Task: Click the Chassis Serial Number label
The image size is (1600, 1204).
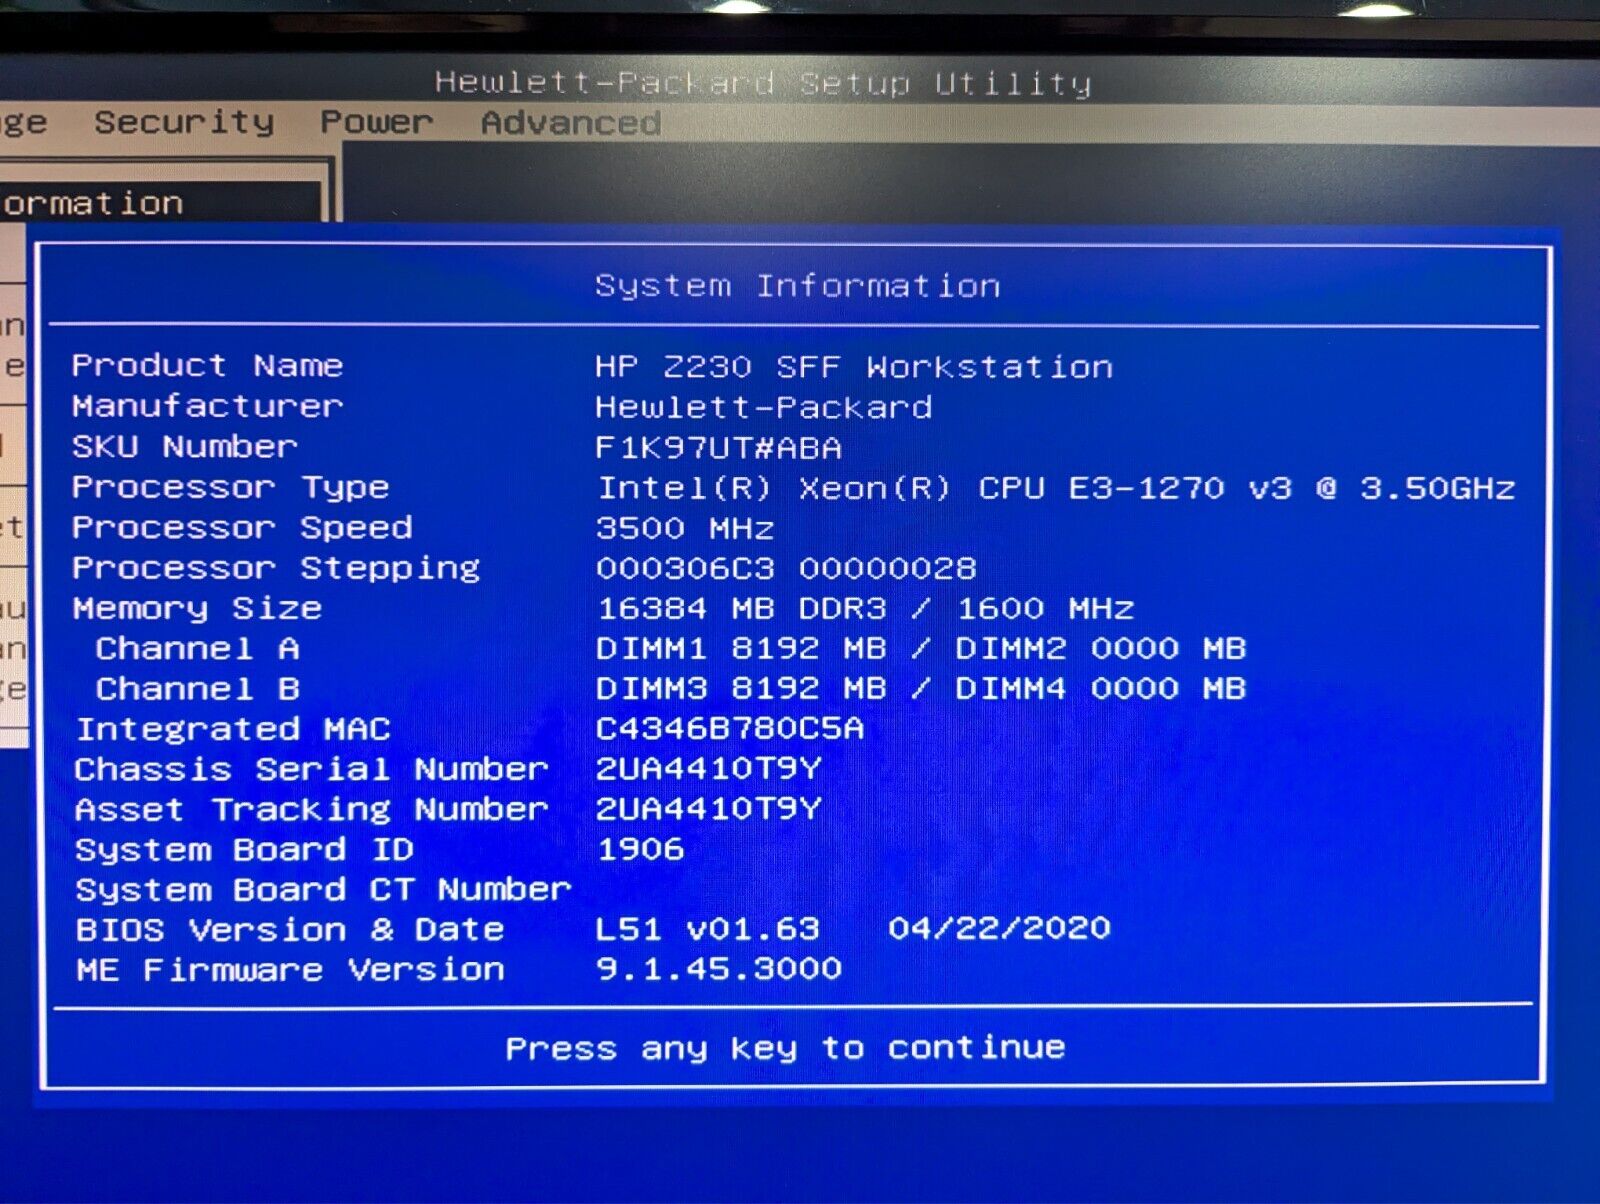Action: (x=311, y=769)
